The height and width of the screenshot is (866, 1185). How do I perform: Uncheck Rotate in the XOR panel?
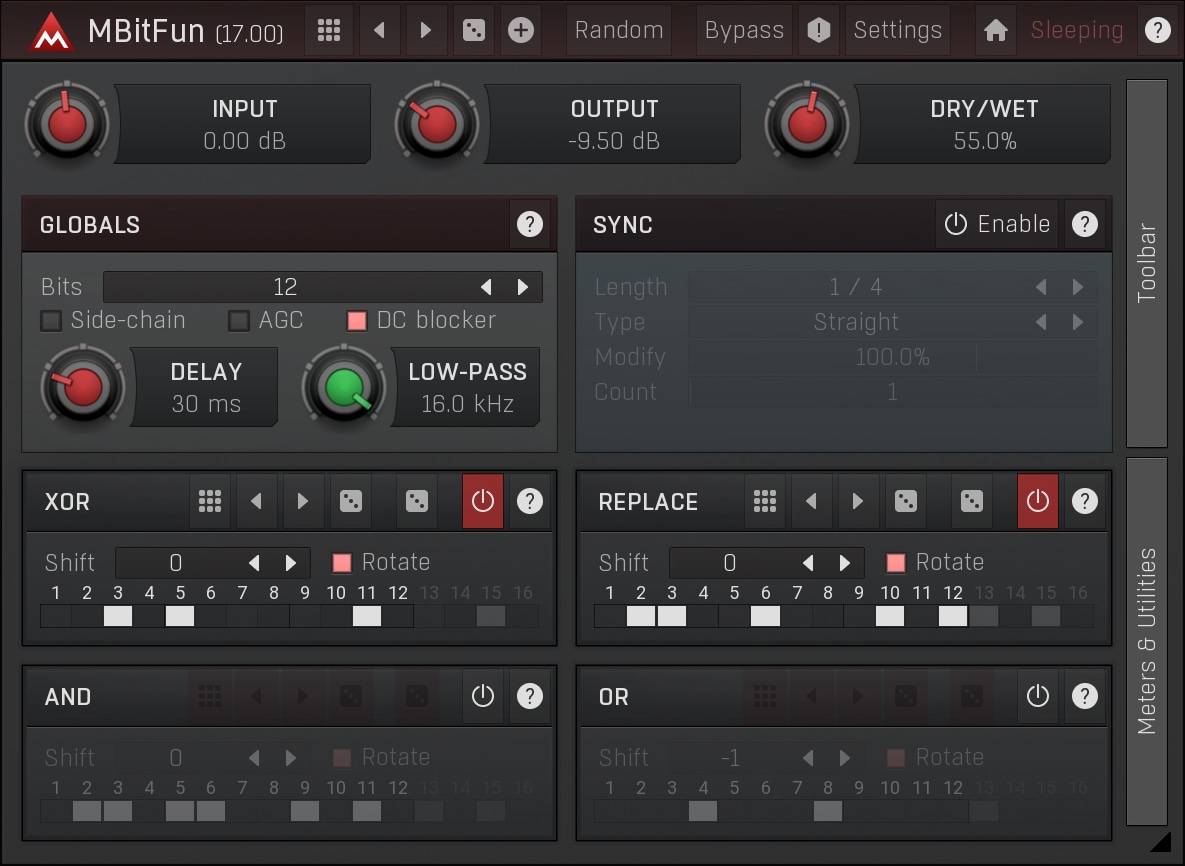click(x=342, y=563)
